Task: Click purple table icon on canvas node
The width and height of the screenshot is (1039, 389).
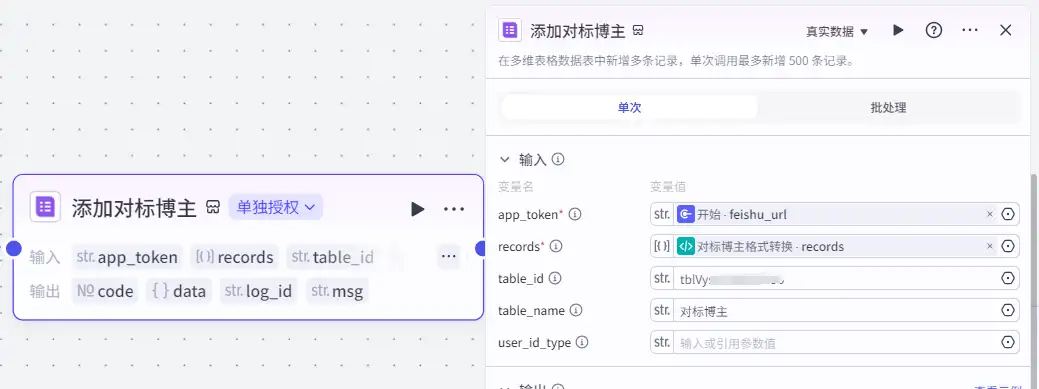Action: 45,207
